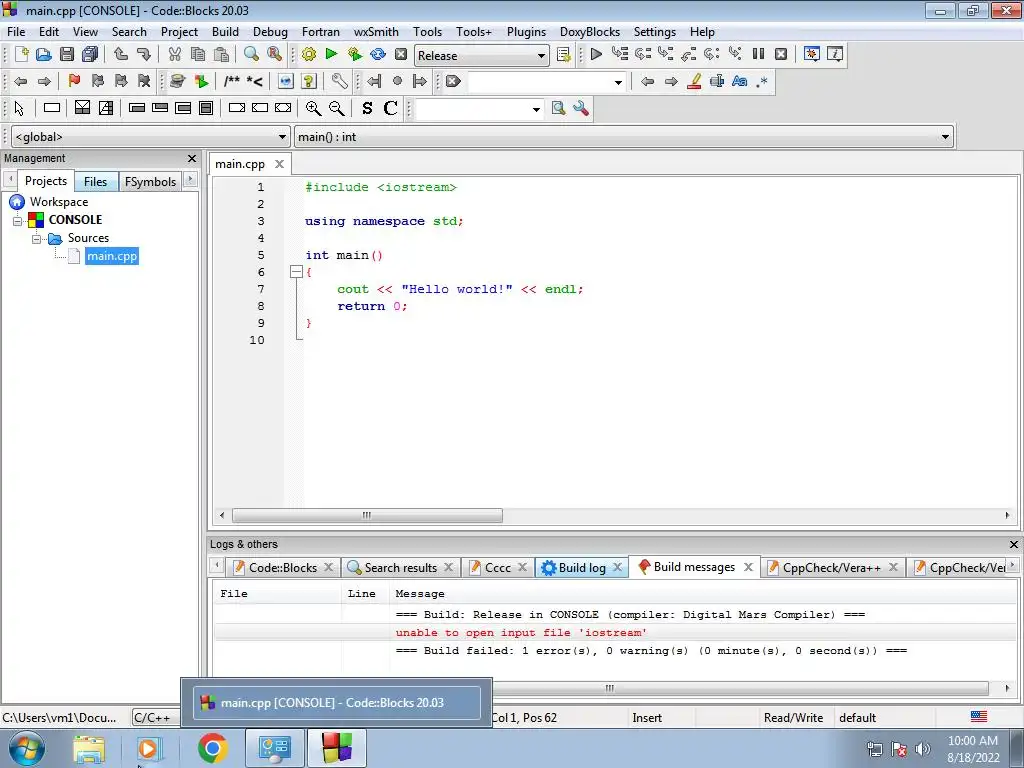
Task: Select the iostream error message row
Action: coord(616,632)
